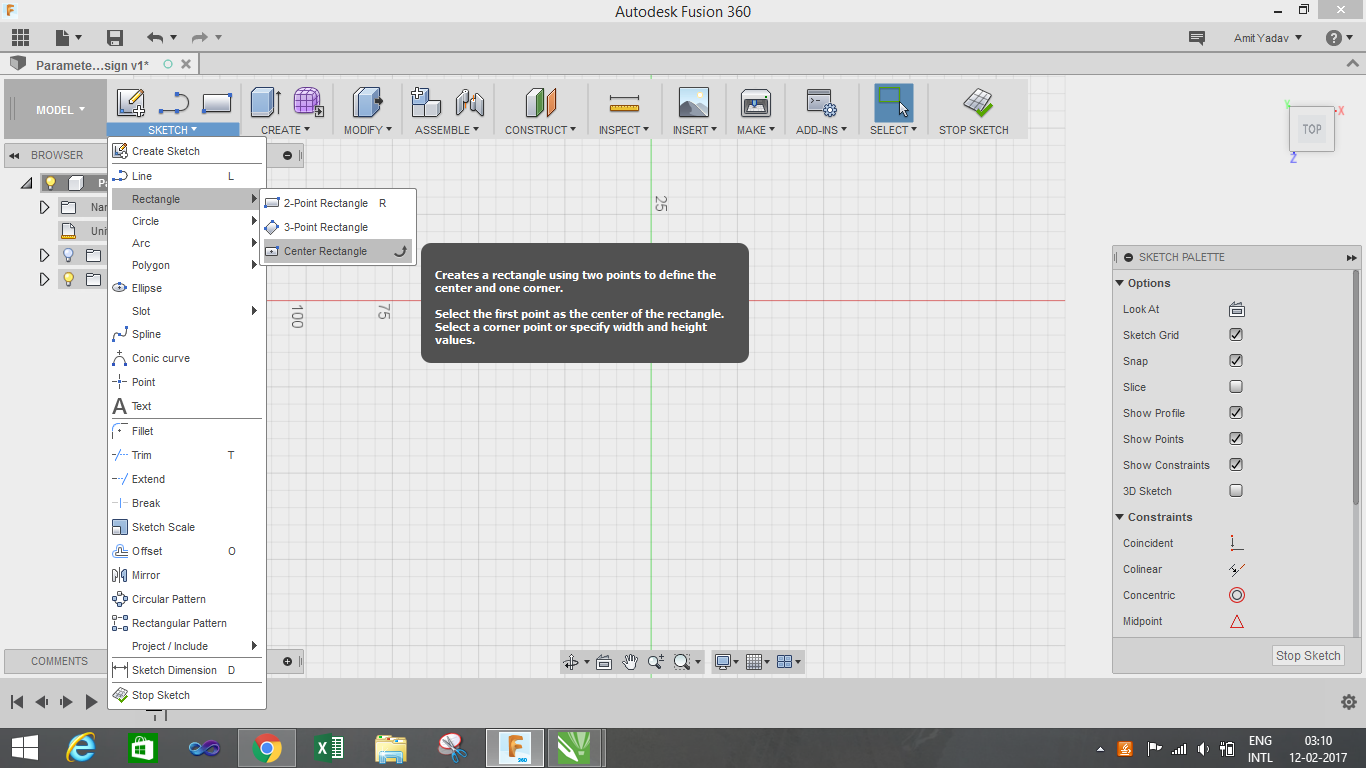The image size is (1366, 768).
Task: Choose Center Rectangle from submenu
Action: tap(338, 251)
